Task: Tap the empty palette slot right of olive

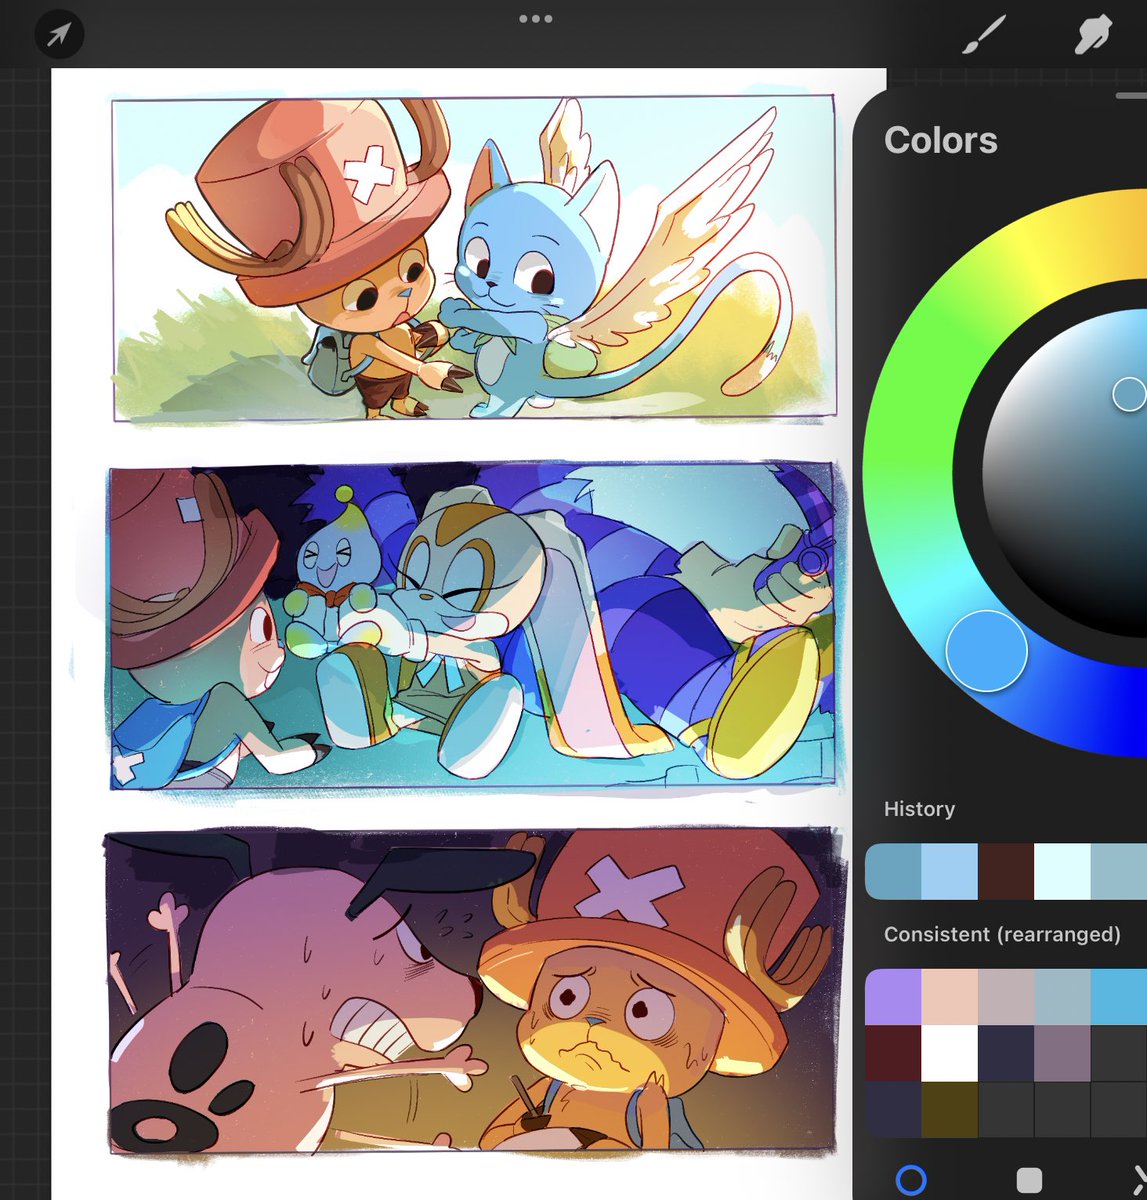Action: (x=1006, y=1109)
